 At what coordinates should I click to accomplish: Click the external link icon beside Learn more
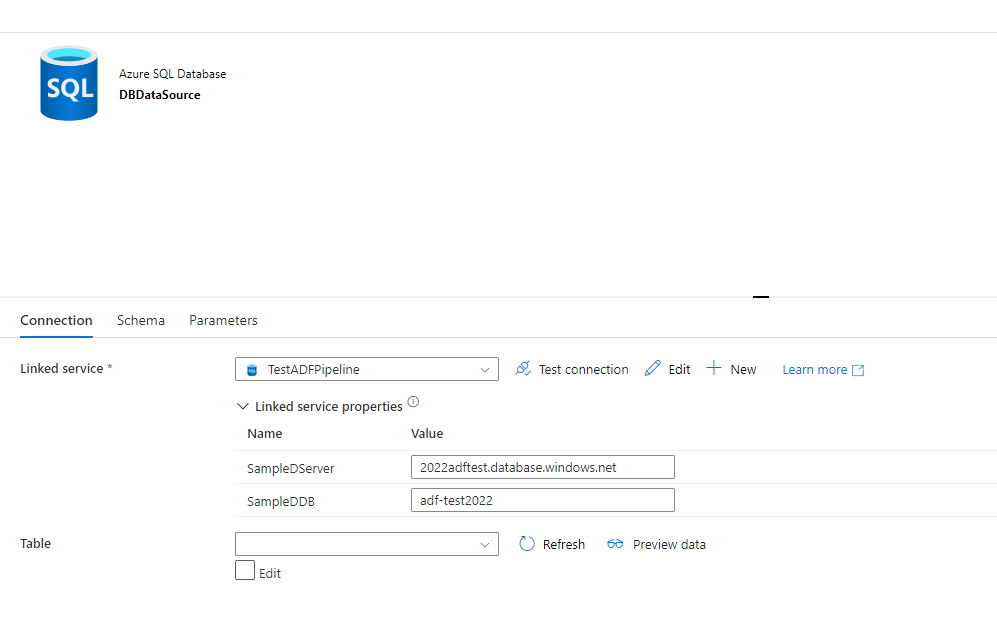tap(858, 370)
